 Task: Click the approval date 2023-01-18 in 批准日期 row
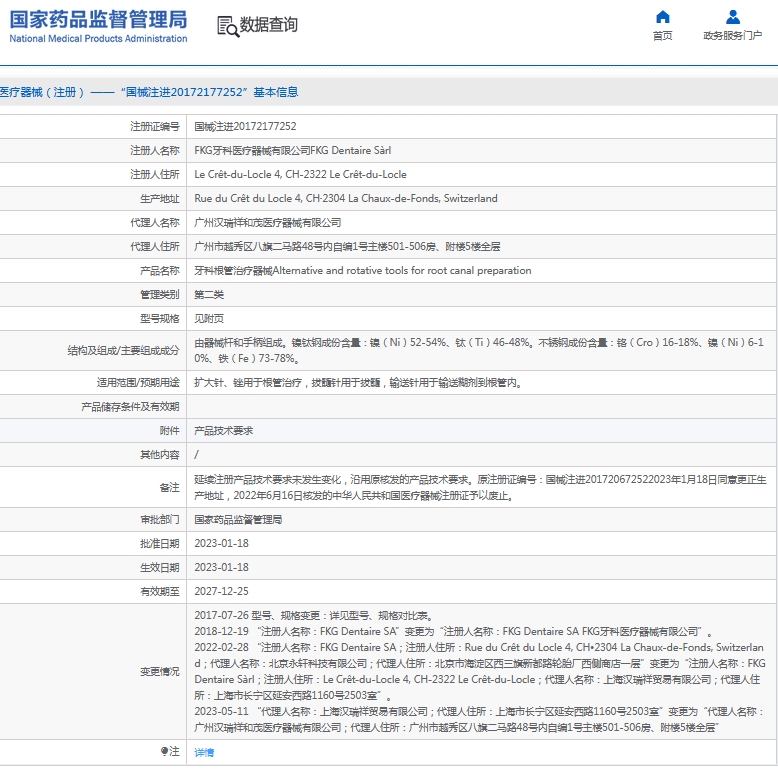[221, 543]
